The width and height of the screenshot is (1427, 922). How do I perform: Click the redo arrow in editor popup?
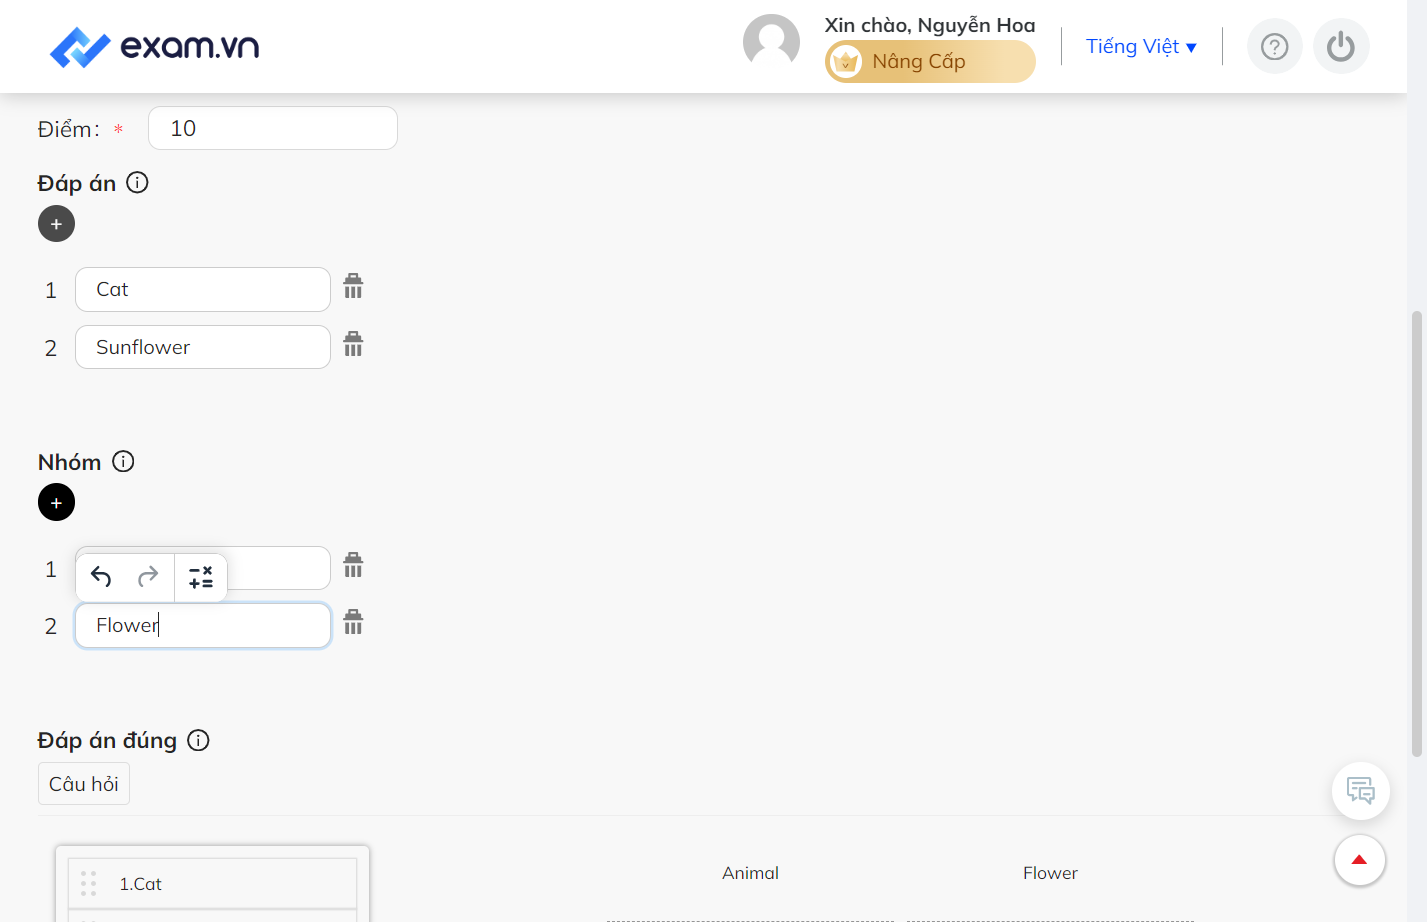148,577
